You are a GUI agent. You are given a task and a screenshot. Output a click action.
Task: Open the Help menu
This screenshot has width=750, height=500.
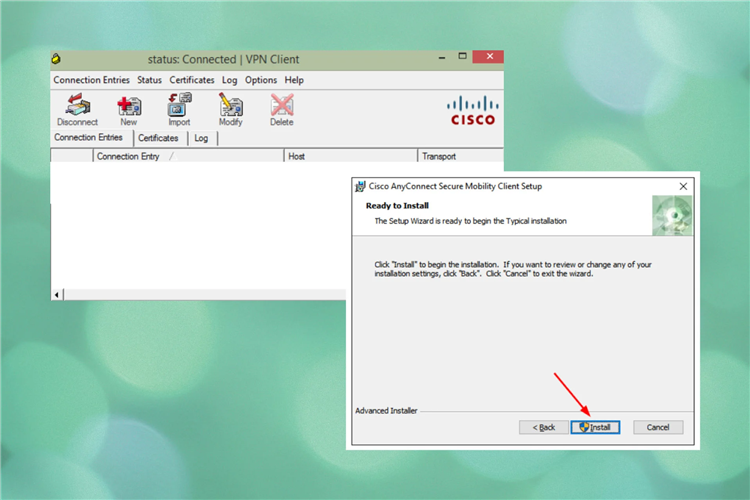point(294,80)
